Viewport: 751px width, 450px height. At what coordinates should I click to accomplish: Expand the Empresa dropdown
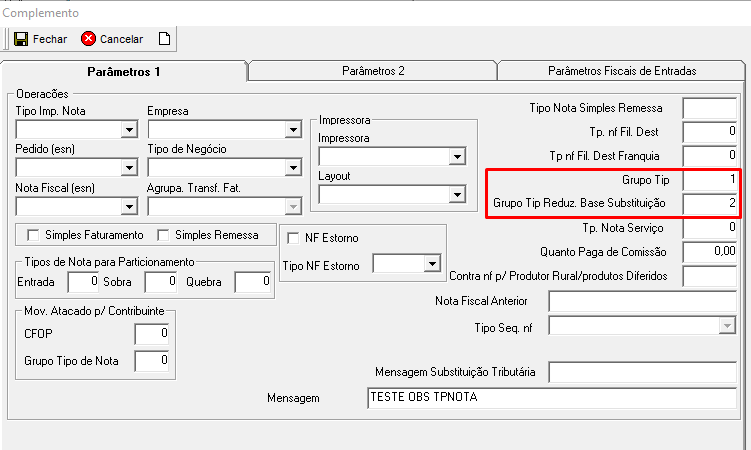(293, 130)
